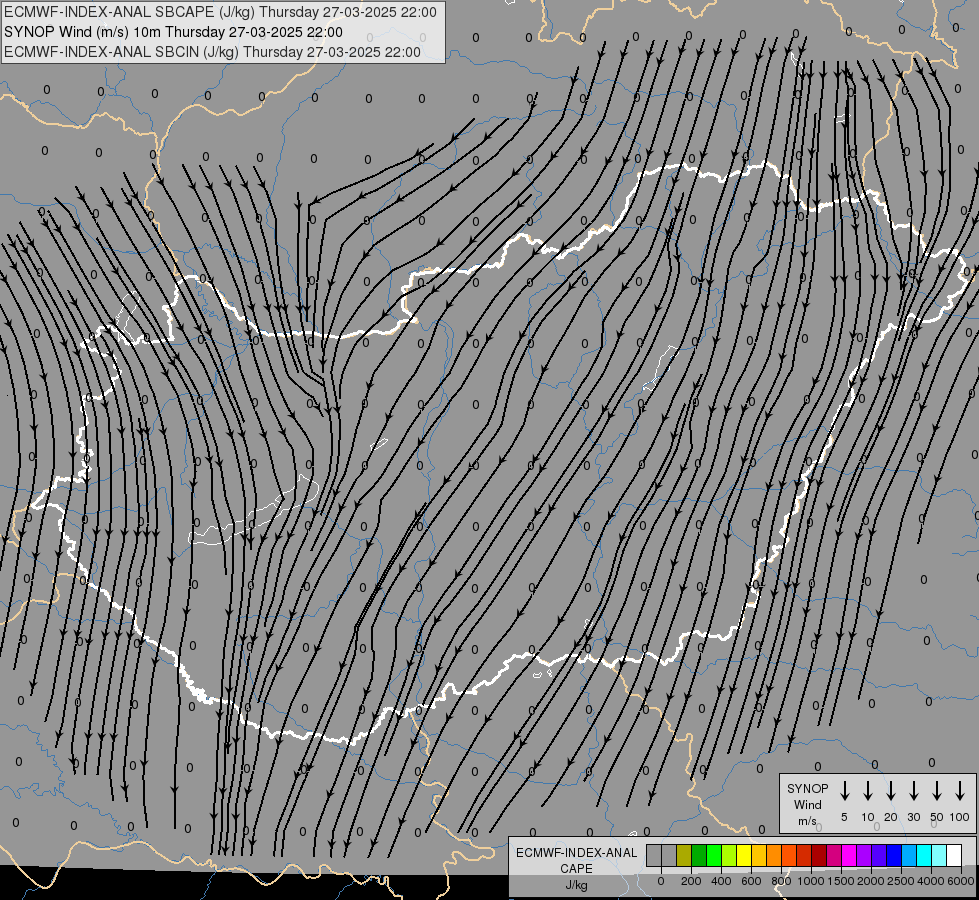
Task: Click the 'm/s' unit in the wind legend
Action: 807,821
